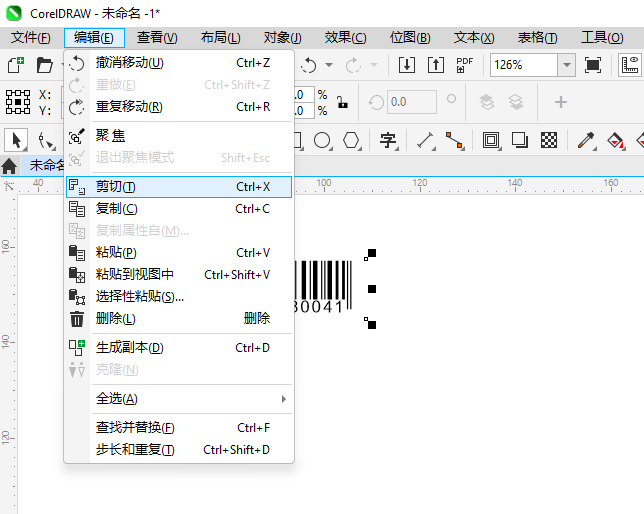Click the Welcome screen home icon
Viewport: 644px width, 514px height.
[x=9, y=166]
